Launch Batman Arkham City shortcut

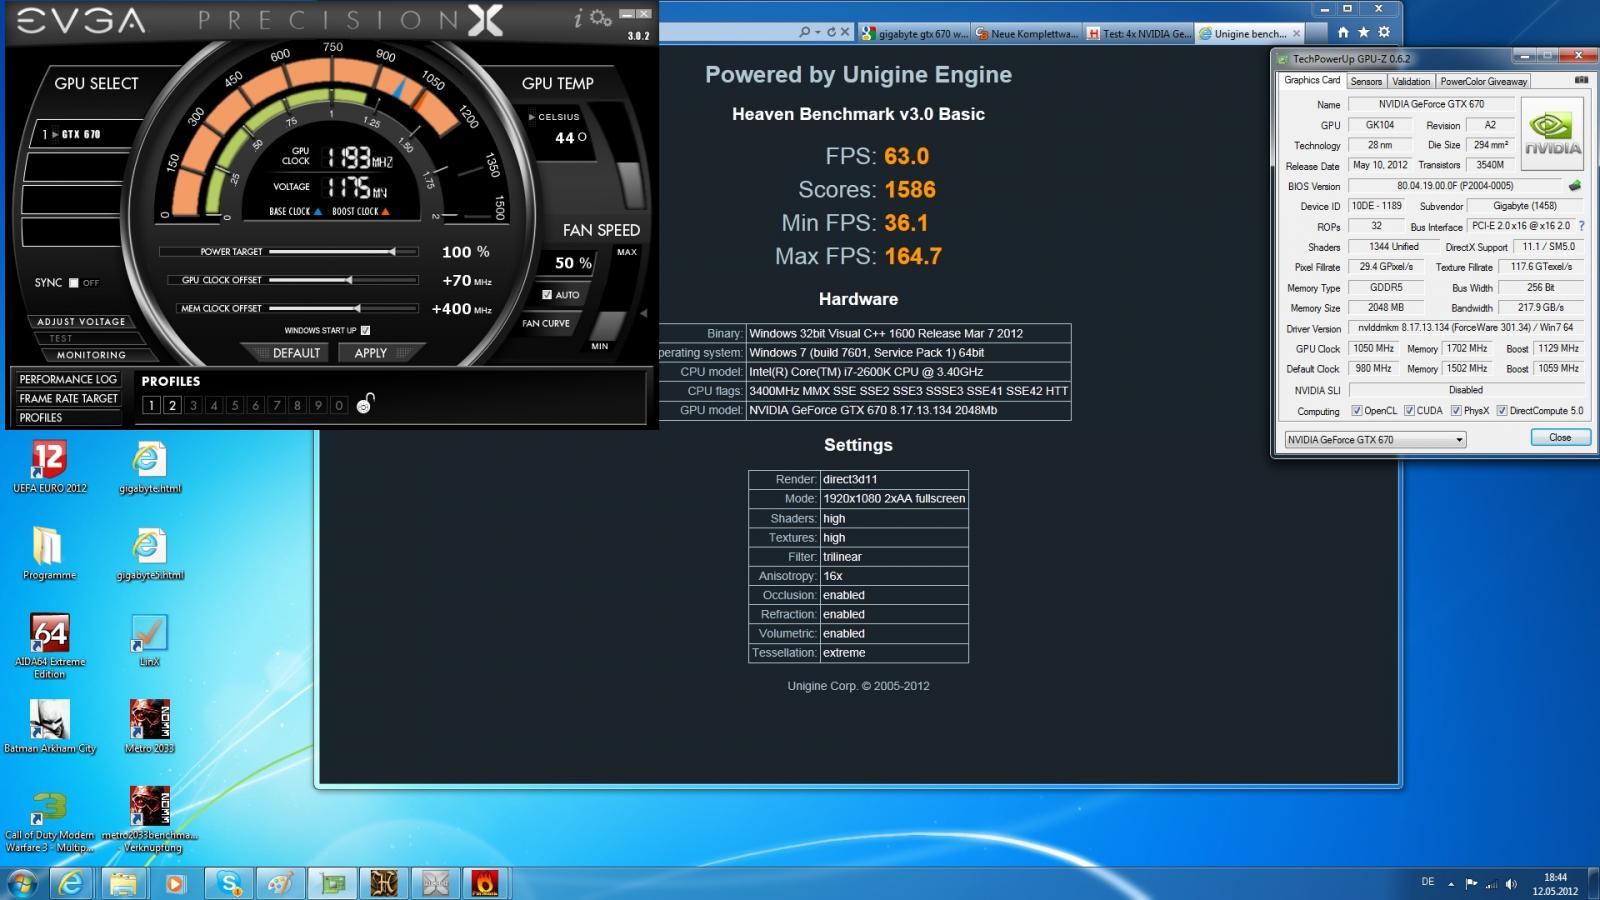click(49, 727)
